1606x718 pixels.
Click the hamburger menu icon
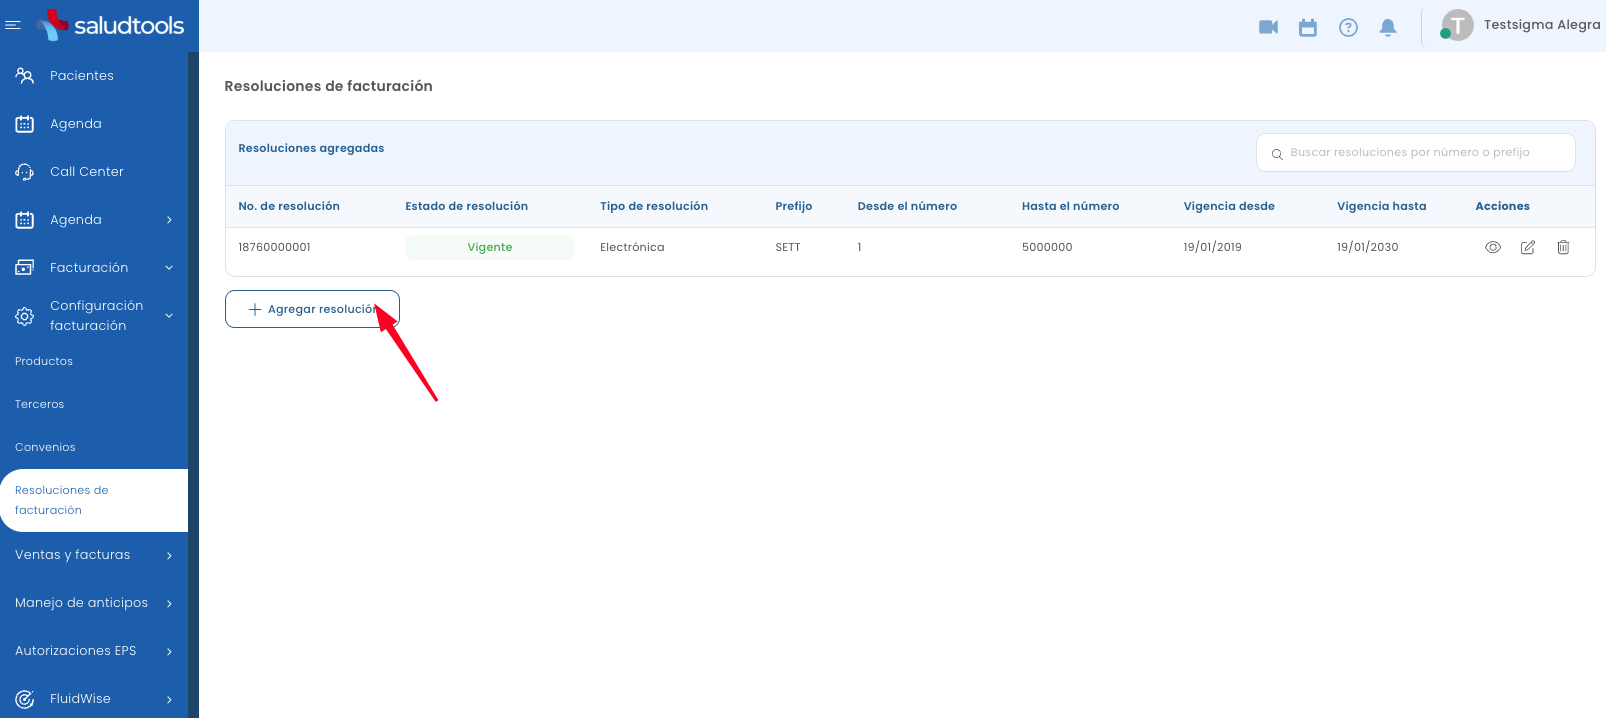(13, 25)
